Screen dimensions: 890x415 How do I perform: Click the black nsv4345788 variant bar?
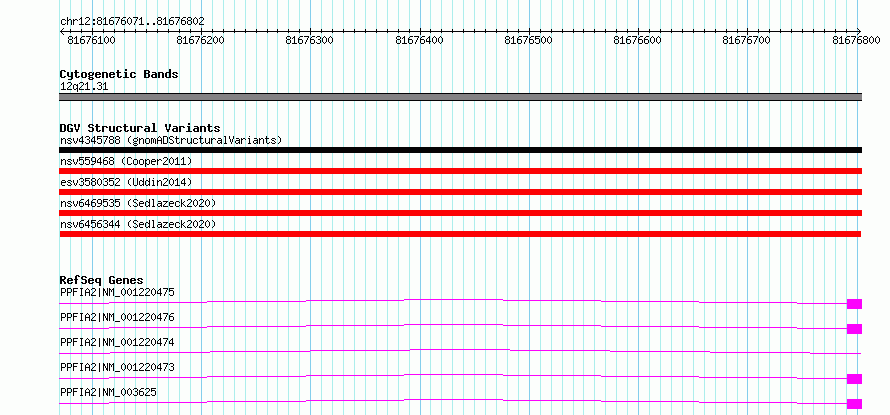tap(460, 150)
